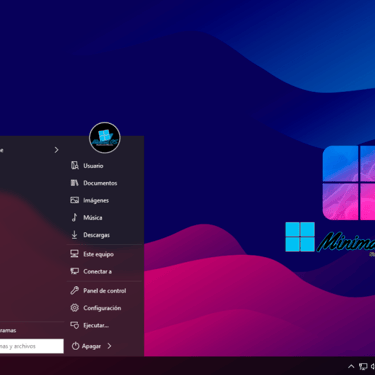The height and width of the screenshot is (375, 375).
Task: Launch the Ejecutar... dialog entry
Action: pos(96,325)
